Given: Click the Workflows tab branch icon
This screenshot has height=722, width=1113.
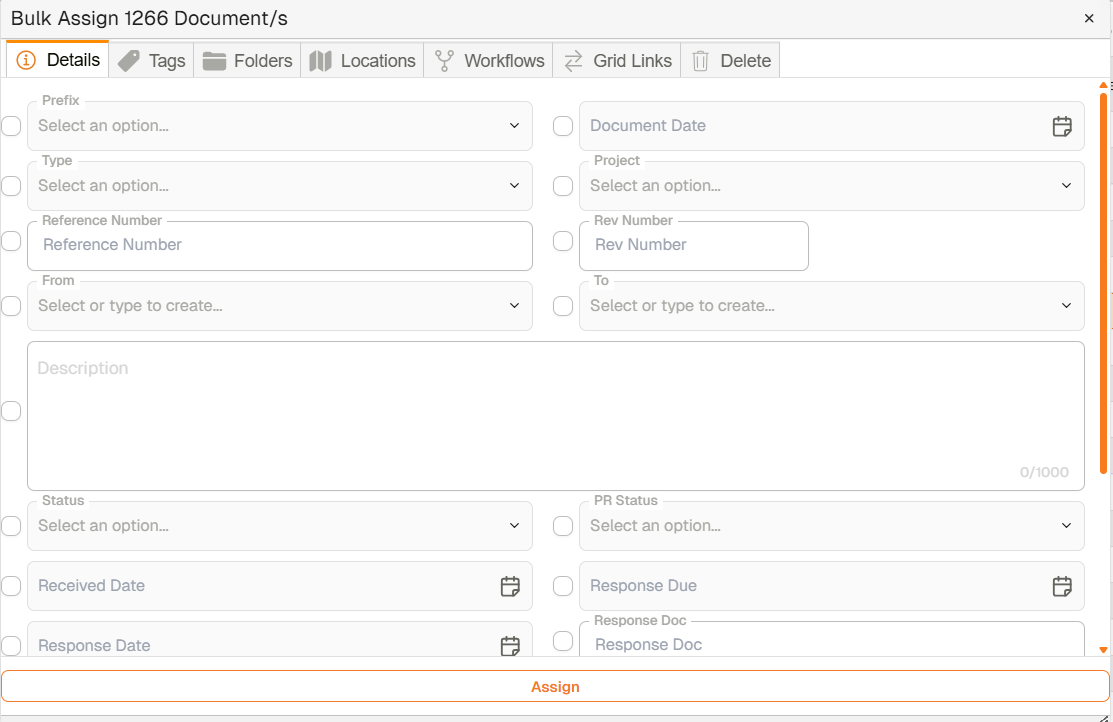Looking at the screenshot, I should pos(444,61).
